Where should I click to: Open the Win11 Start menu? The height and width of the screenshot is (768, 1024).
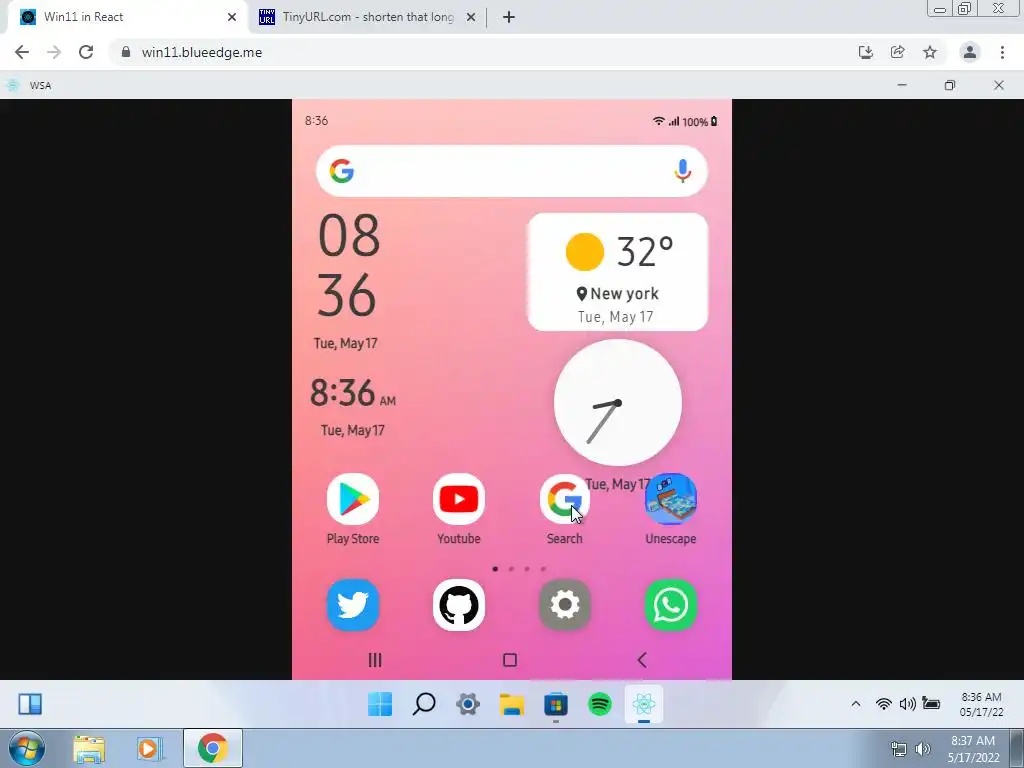380,704
